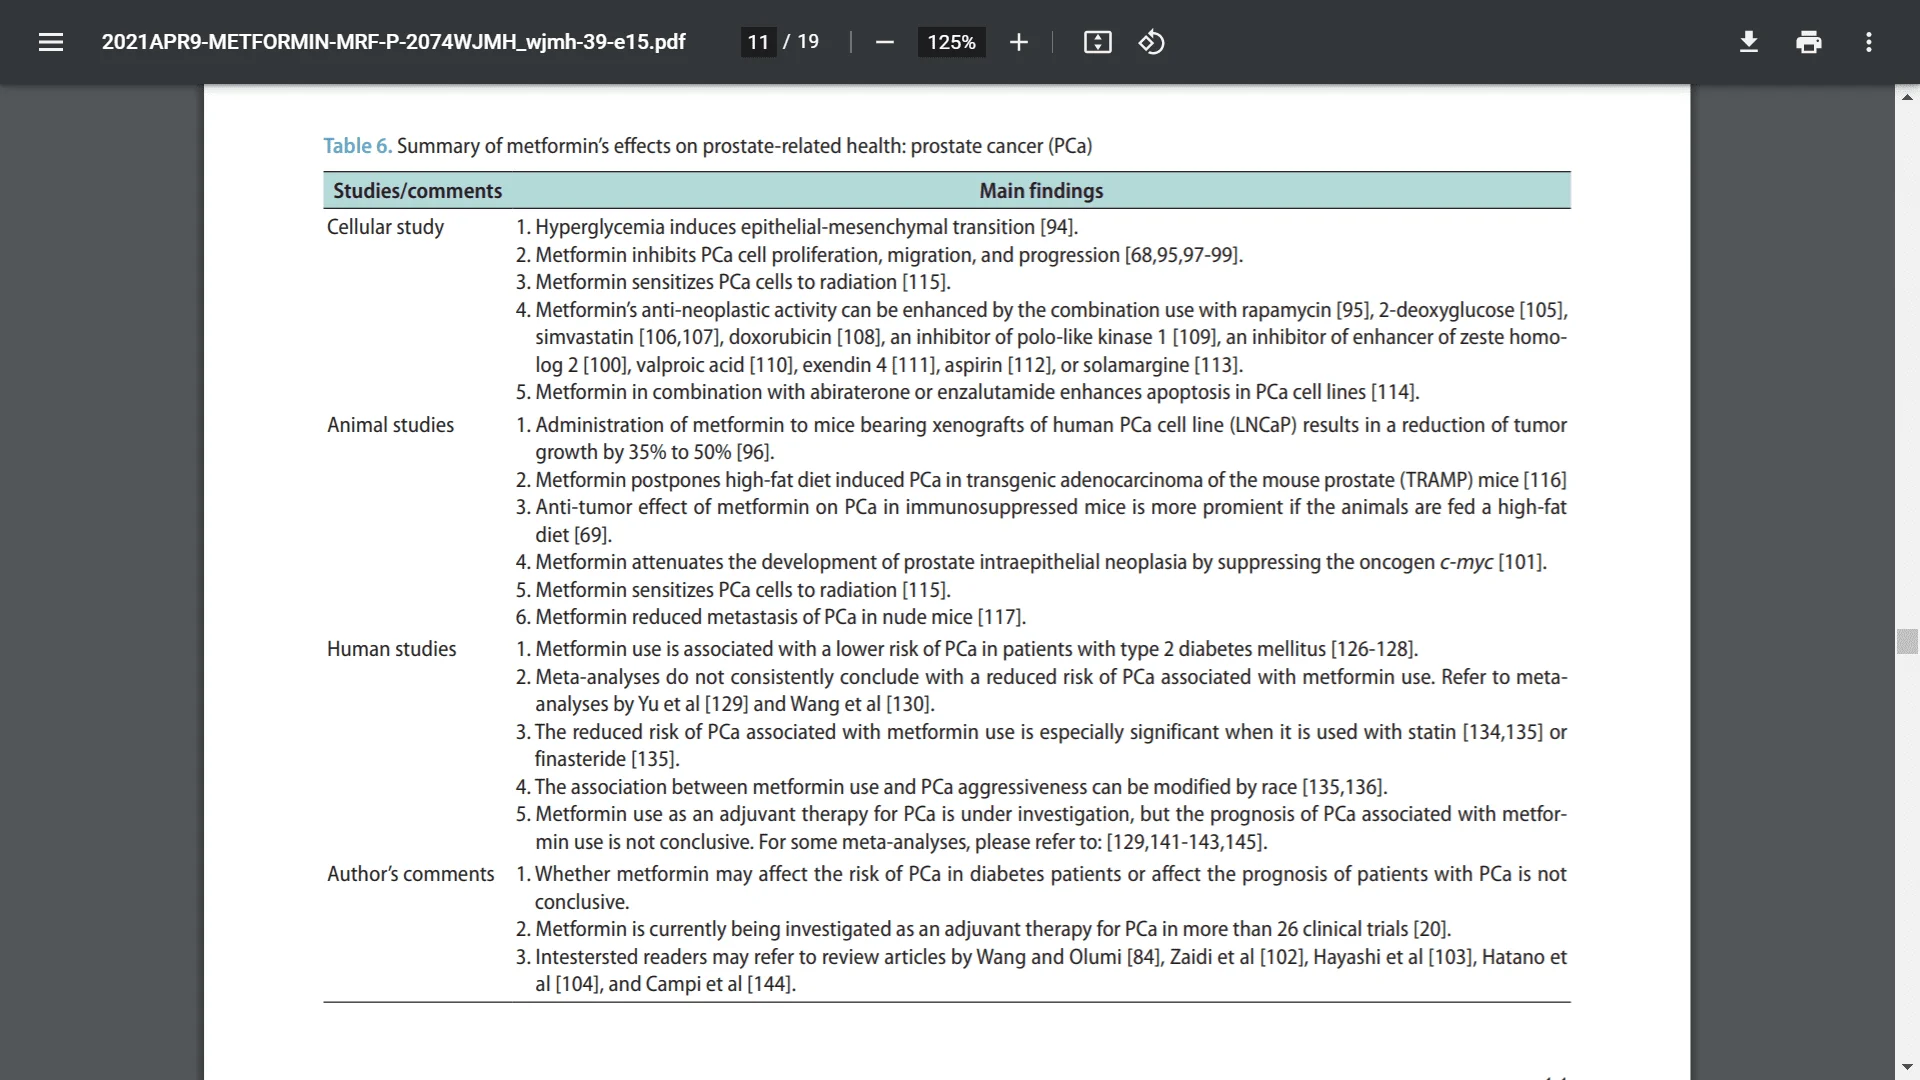Click reference [116] for TRAMP mice
Screen dimensions: 1920x1080
1544,480
